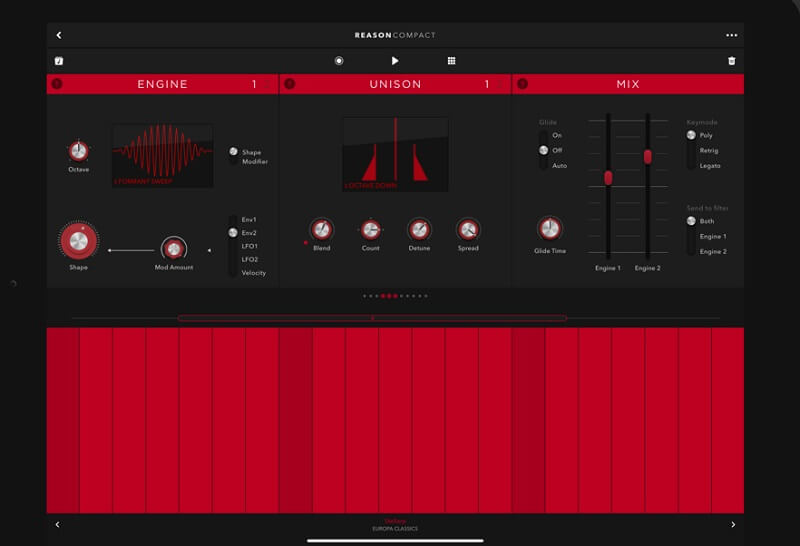Go to next sound preset arrow

click(x=732, y=524)
